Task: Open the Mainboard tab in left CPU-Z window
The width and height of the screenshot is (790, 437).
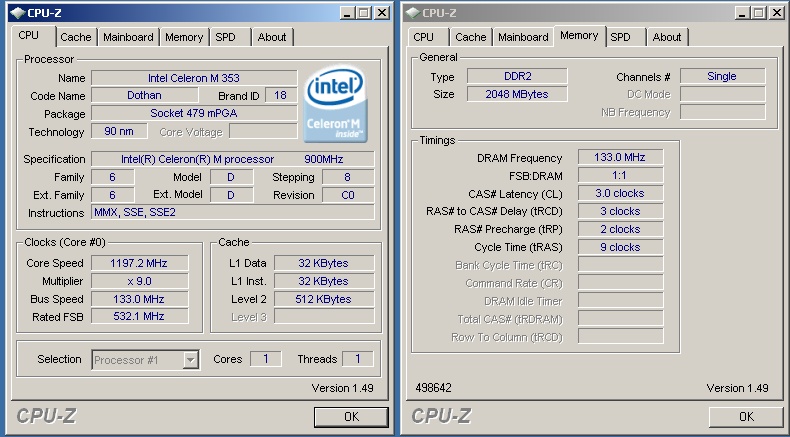Action: pos(128,37)
